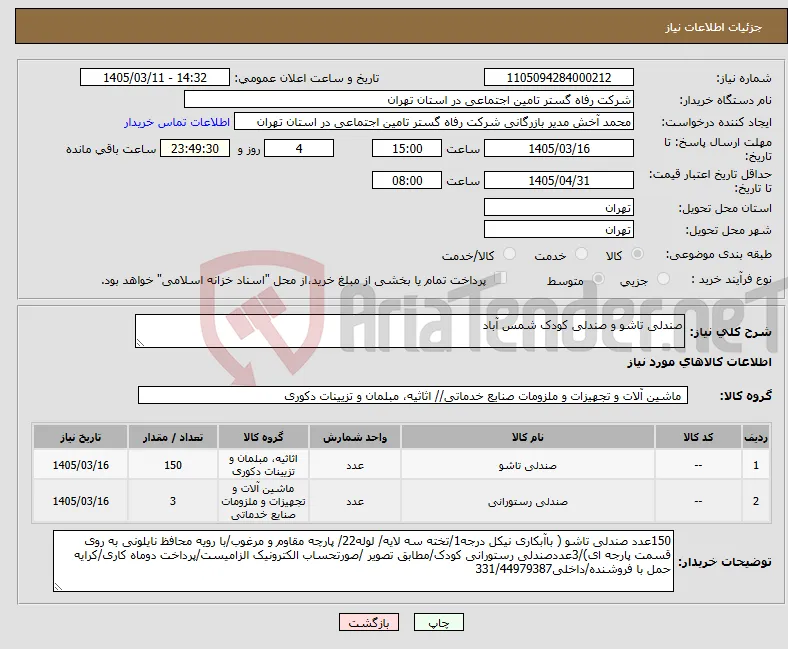Click the تاریخ نیاز column header

click(80, 437)
